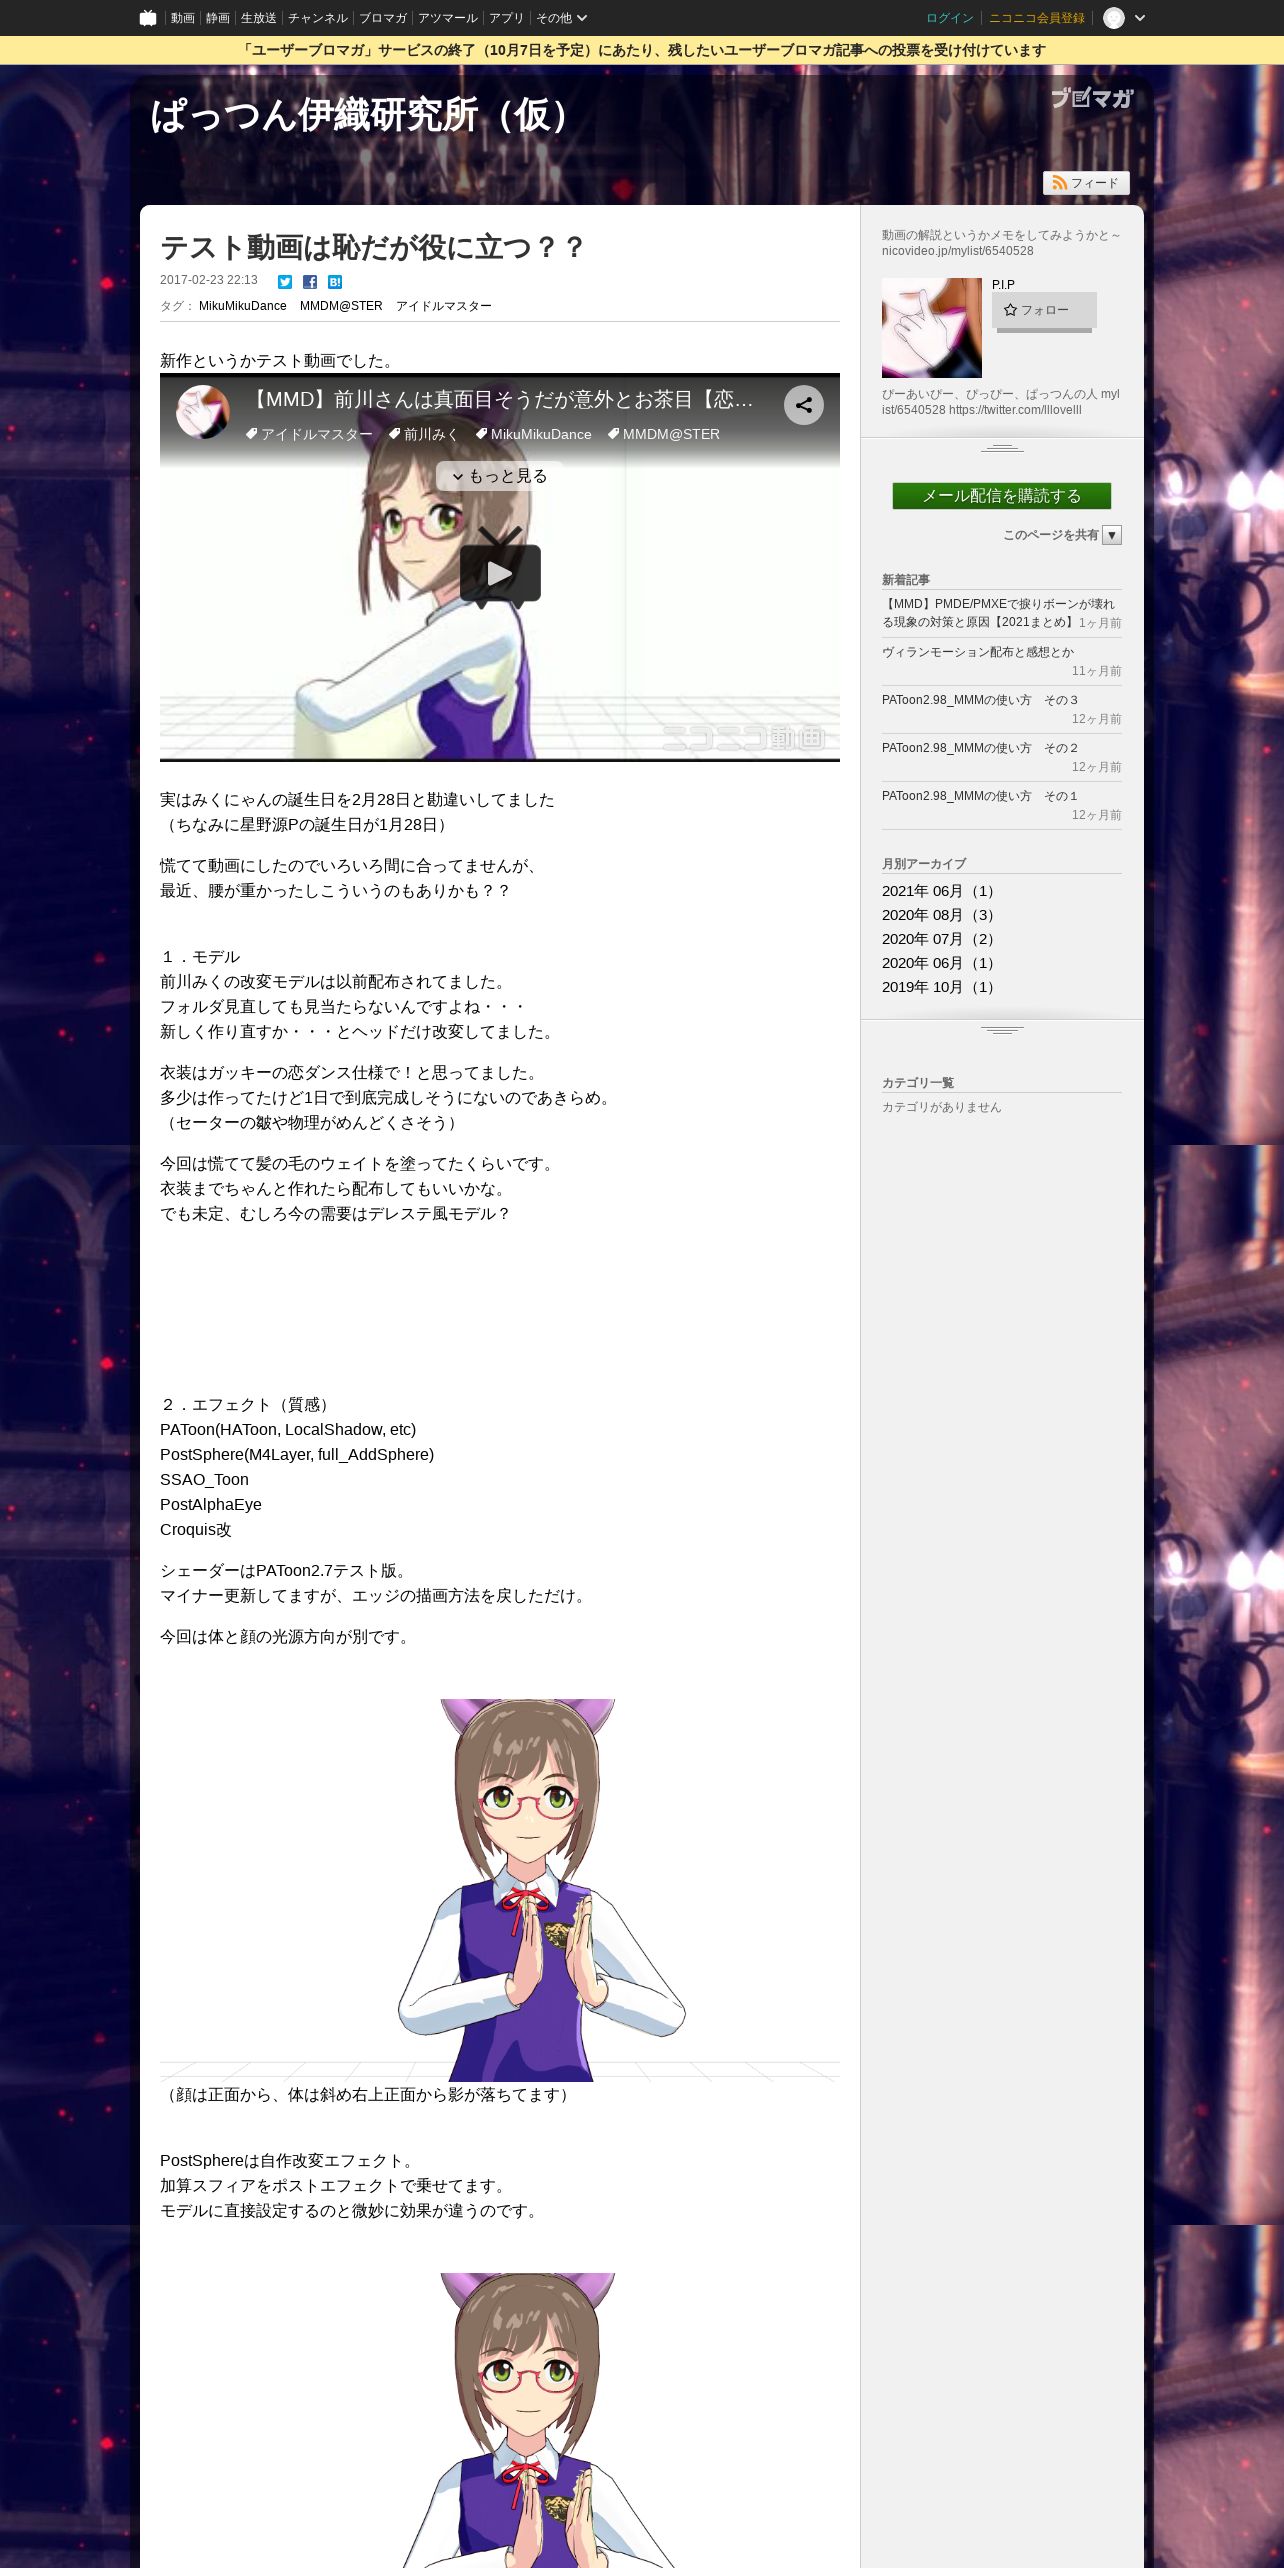Bookmark the article with Hatena B! icon

coord(335,282)
